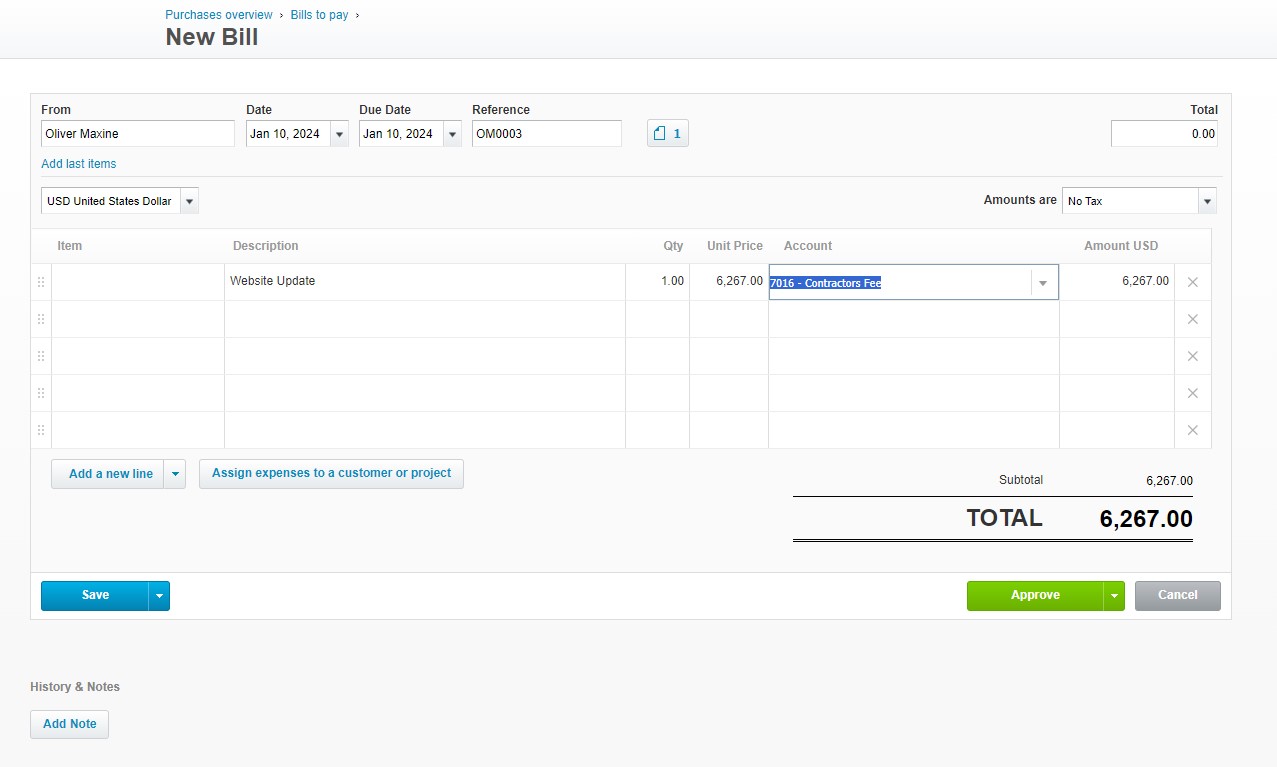Open the Bills to pay breadcrumb link
Image resolution: width=1277 pixels, height=767 pixels.
pyautogui.click(x=319, y=15)
